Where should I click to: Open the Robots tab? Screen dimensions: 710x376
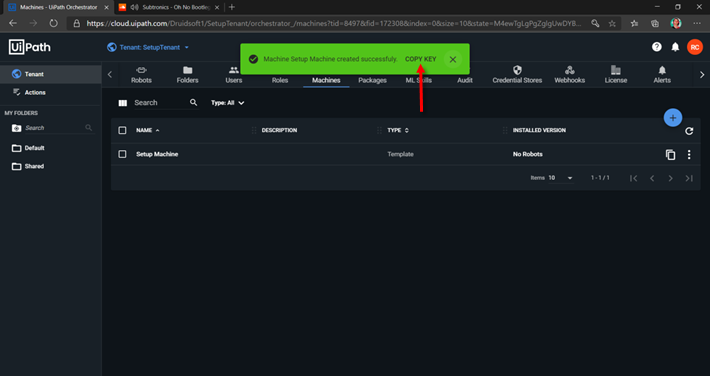coord(141,75)
